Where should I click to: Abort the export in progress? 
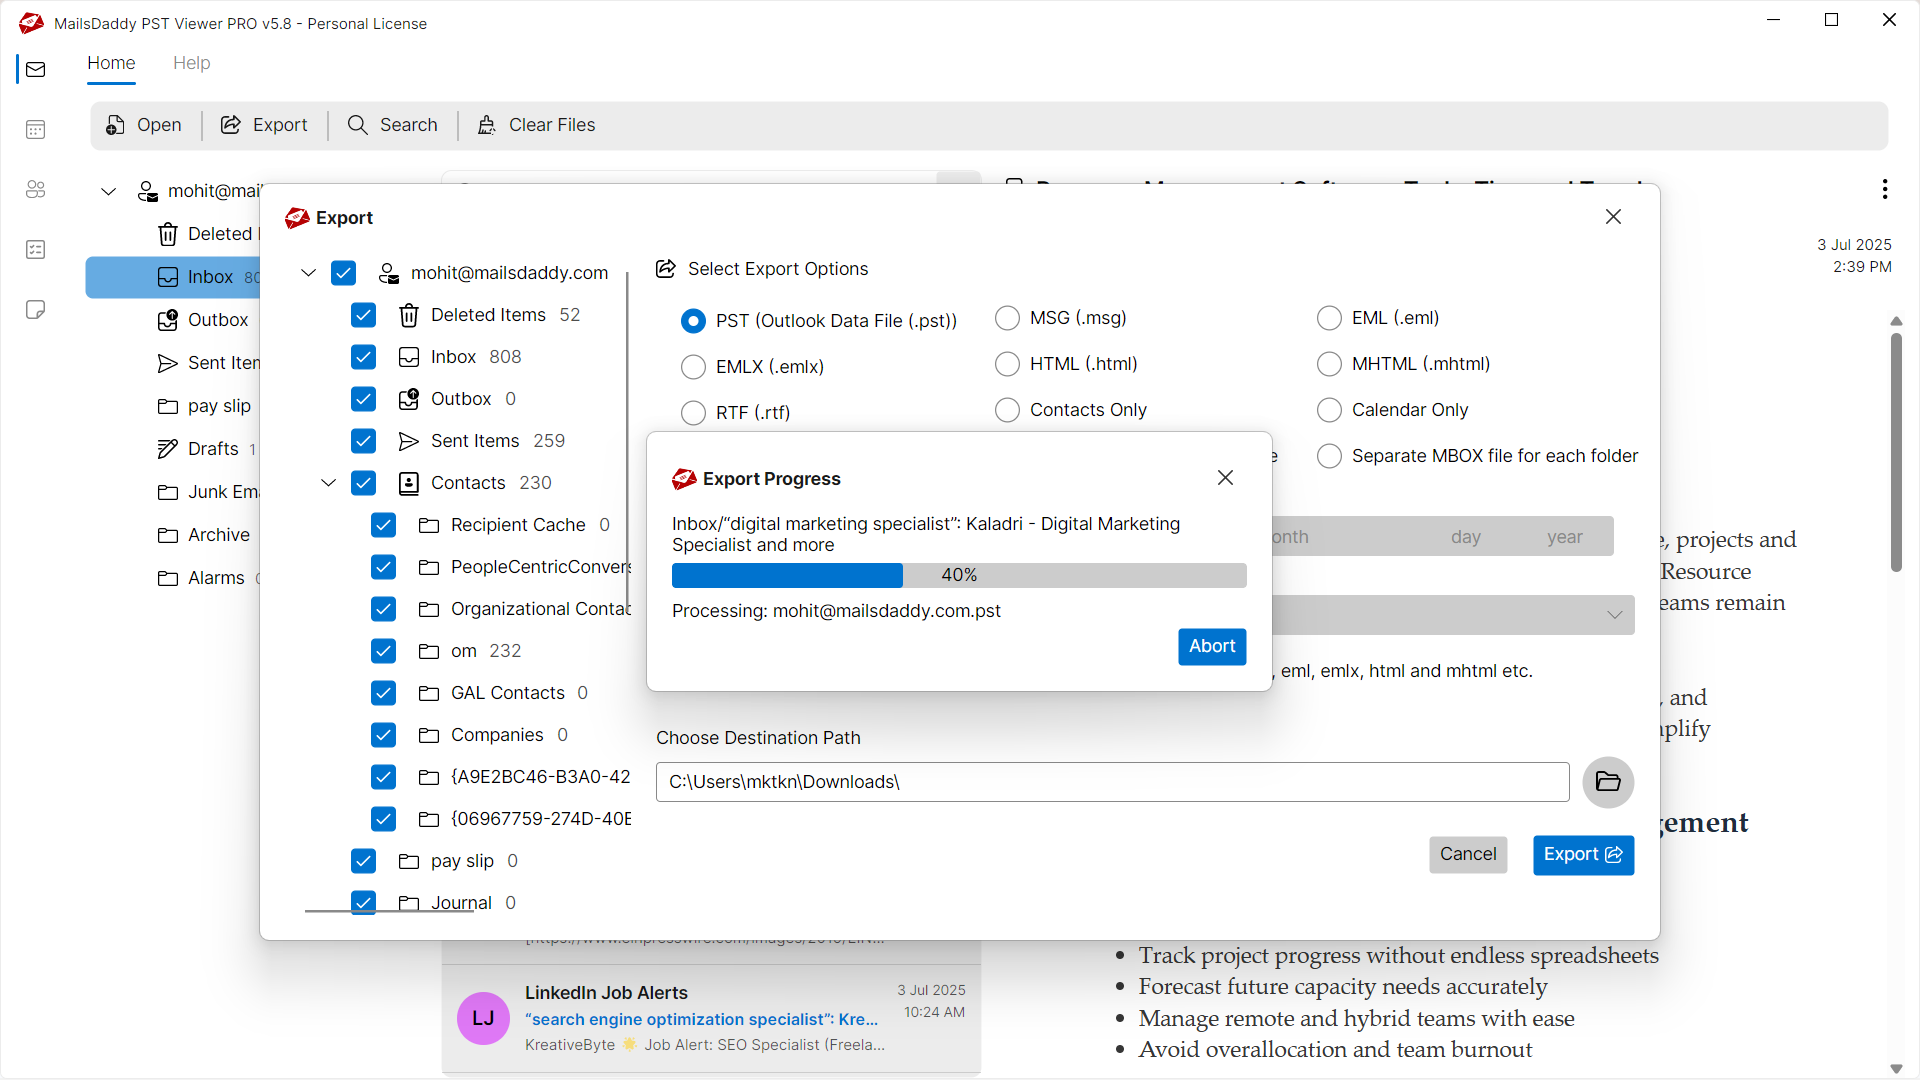[1212, 647]
